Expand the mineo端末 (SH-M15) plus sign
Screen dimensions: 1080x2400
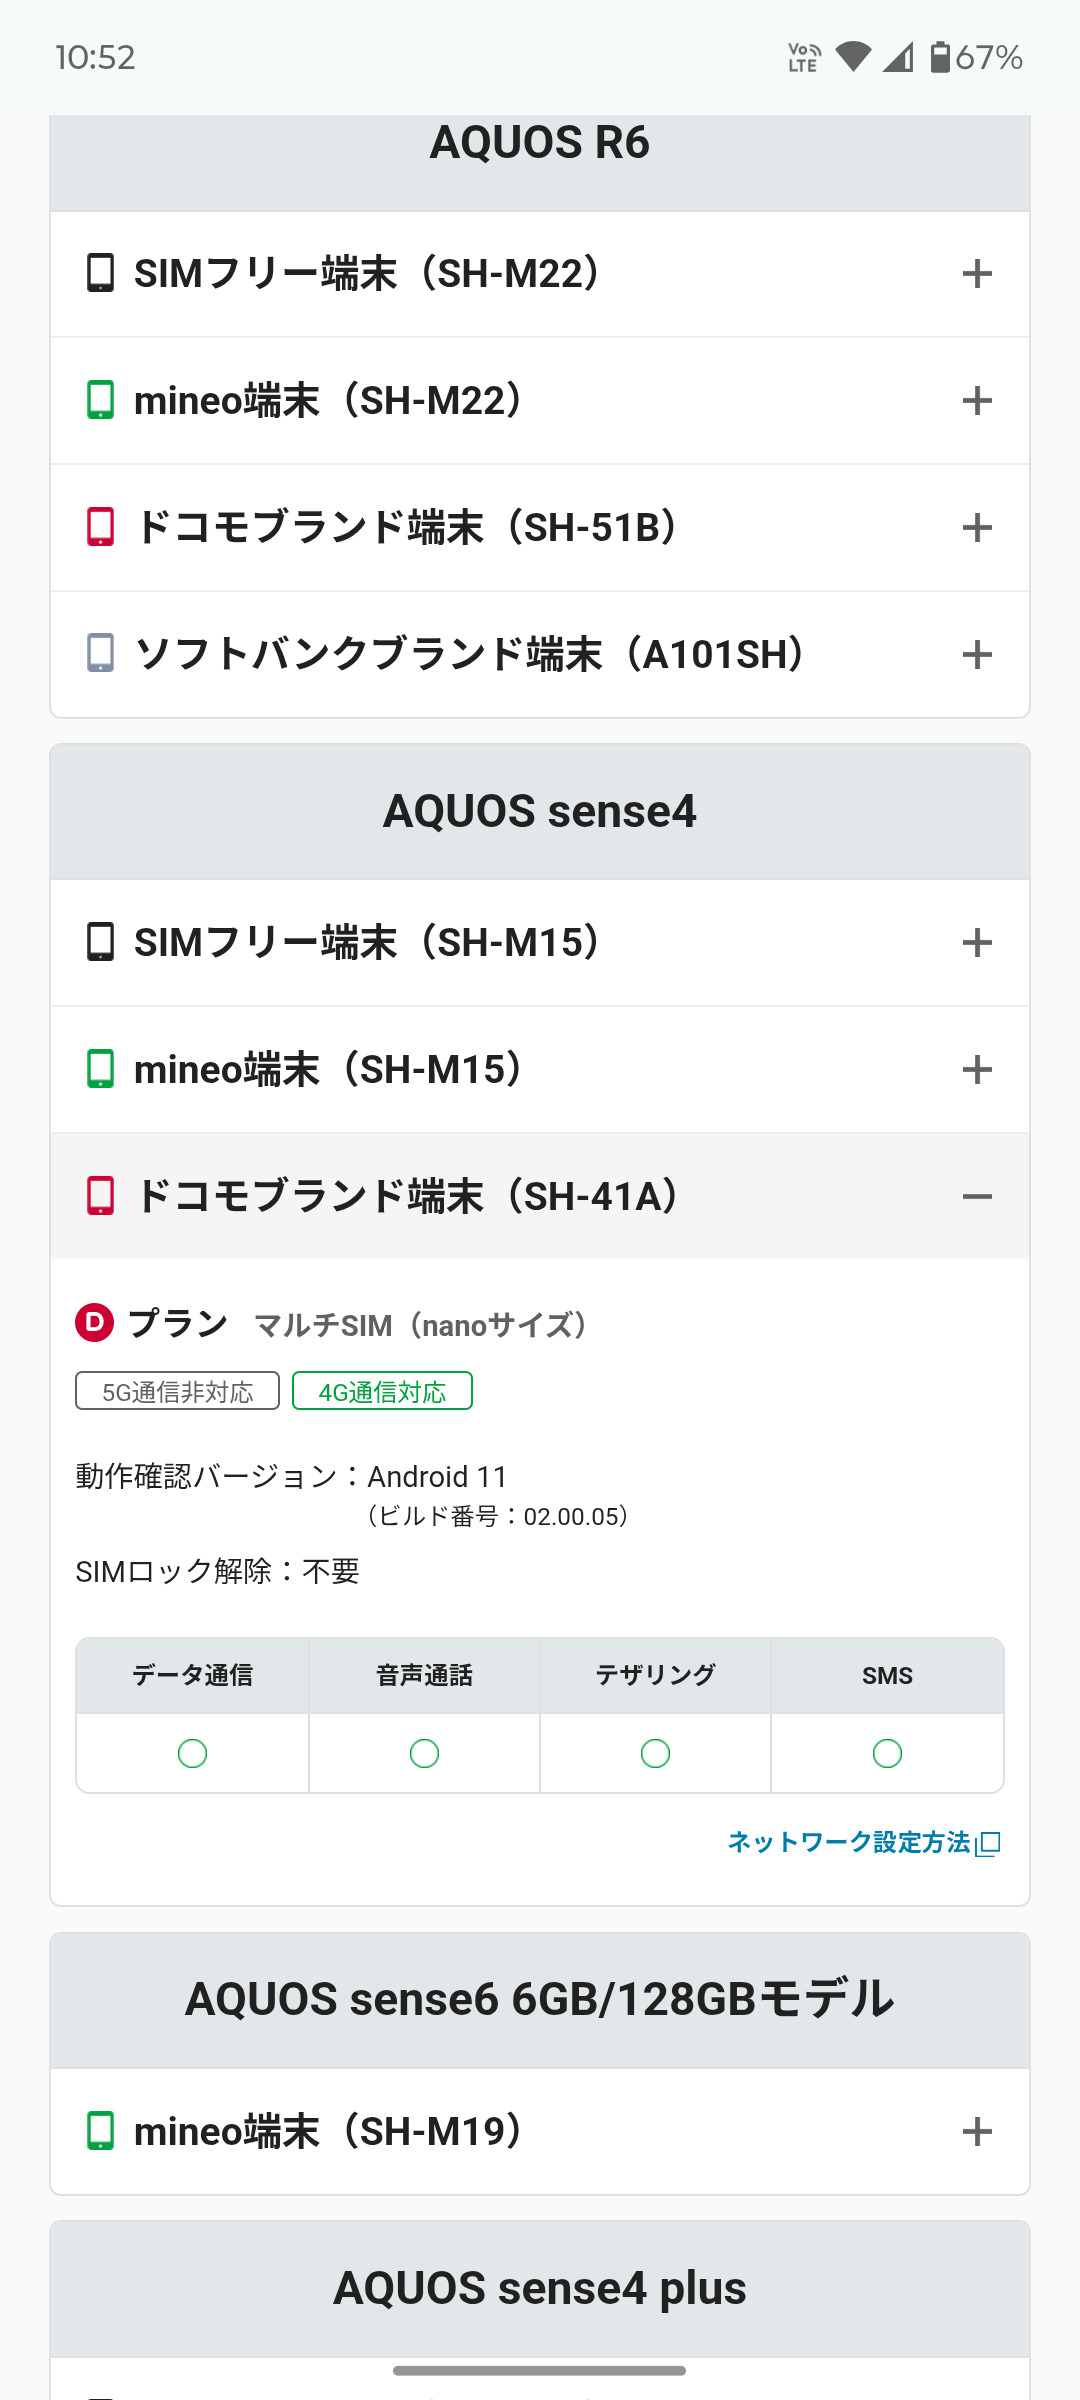[977, 1069]
